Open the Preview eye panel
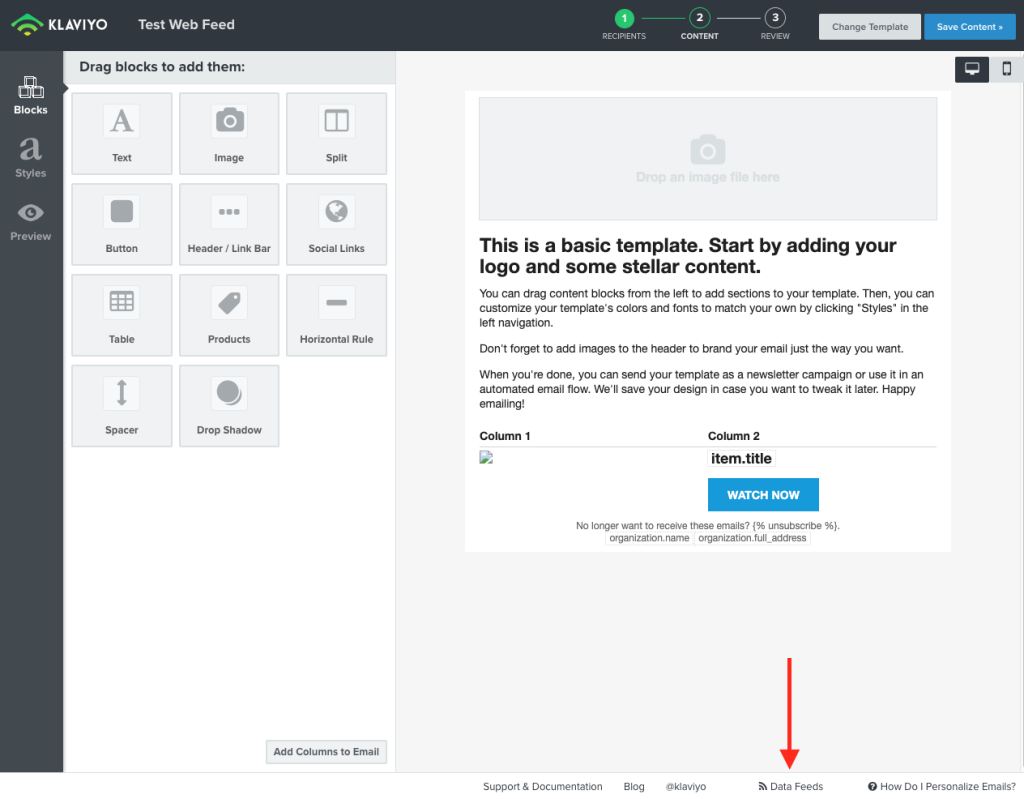 pyautogui.click(x=31, y=221)
